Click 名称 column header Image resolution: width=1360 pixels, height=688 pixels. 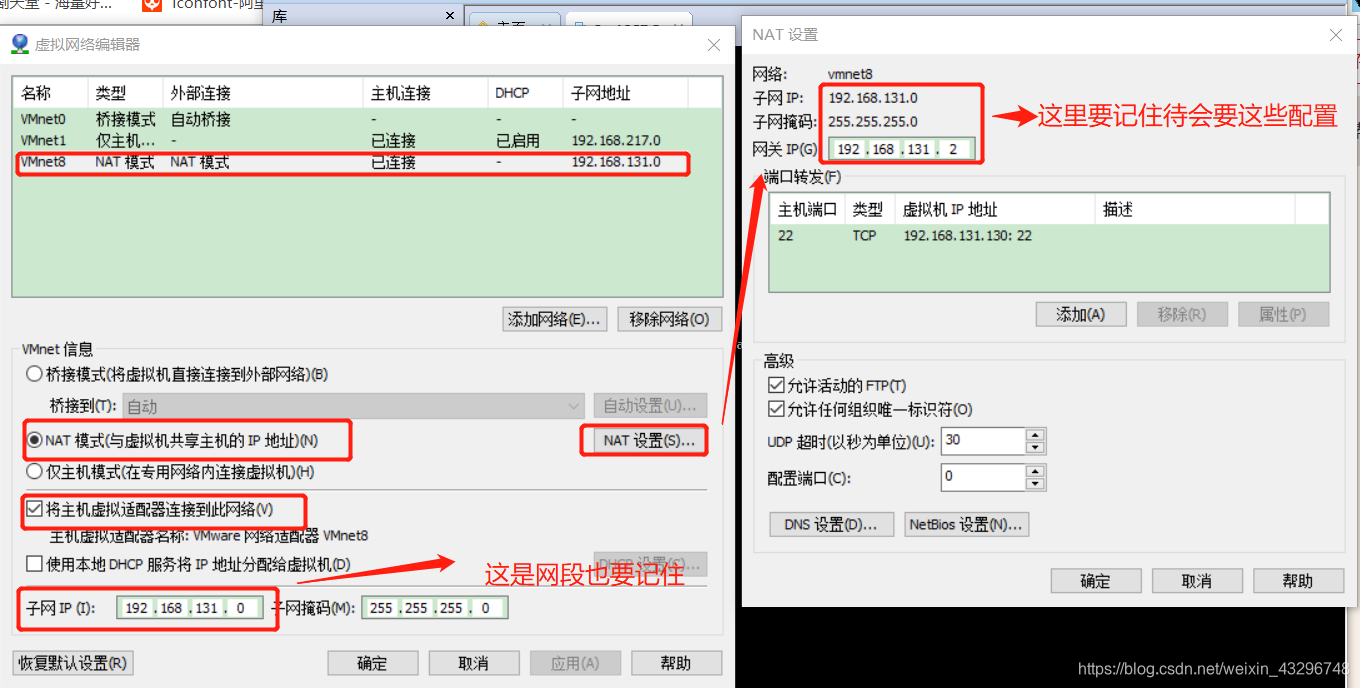50,93
